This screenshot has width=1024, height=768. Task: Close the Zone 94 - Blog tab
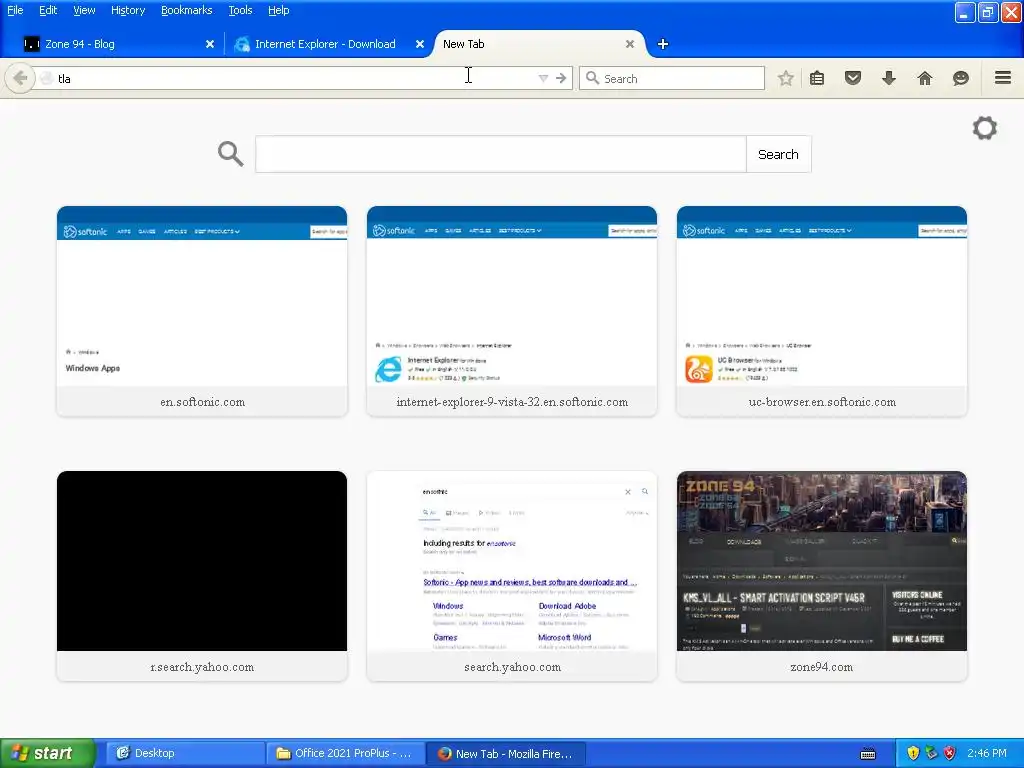210,44
